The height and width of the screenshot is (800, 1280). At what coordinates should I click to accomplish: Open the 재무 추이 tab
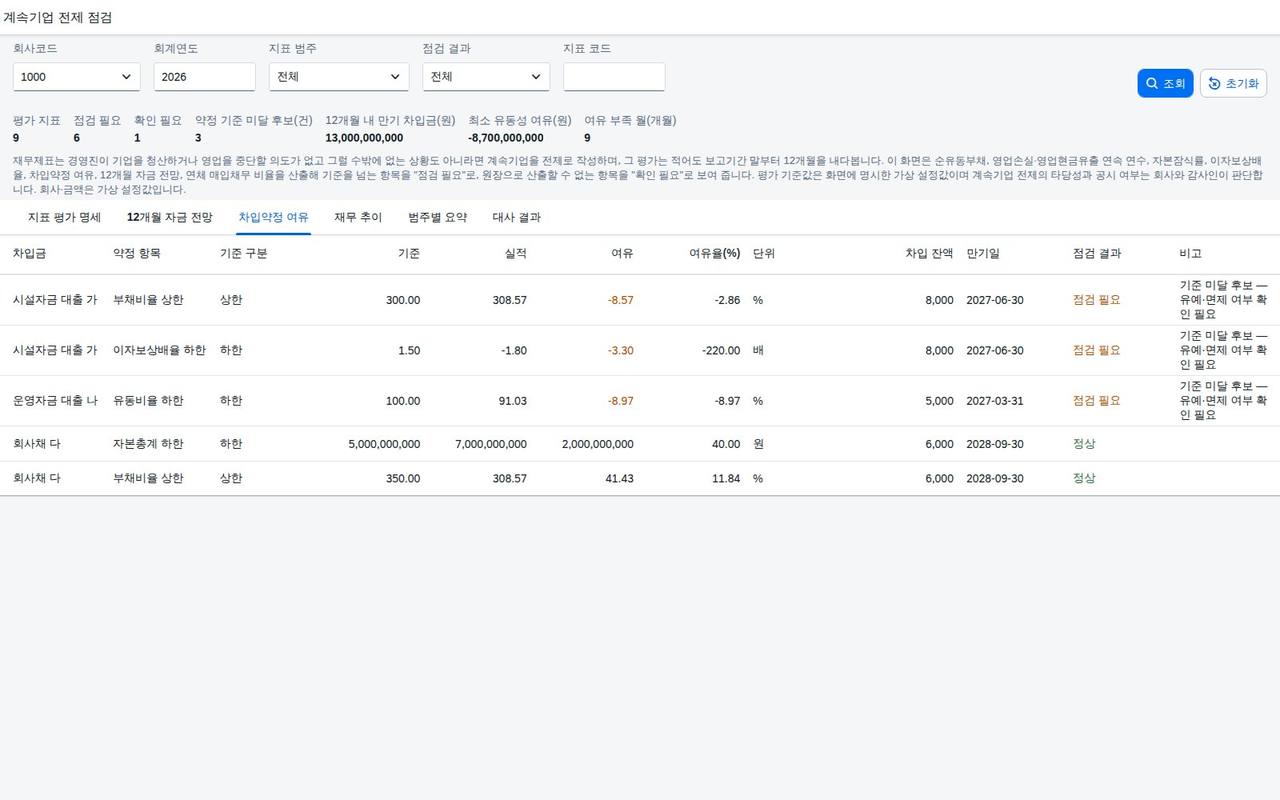(358, 217)
